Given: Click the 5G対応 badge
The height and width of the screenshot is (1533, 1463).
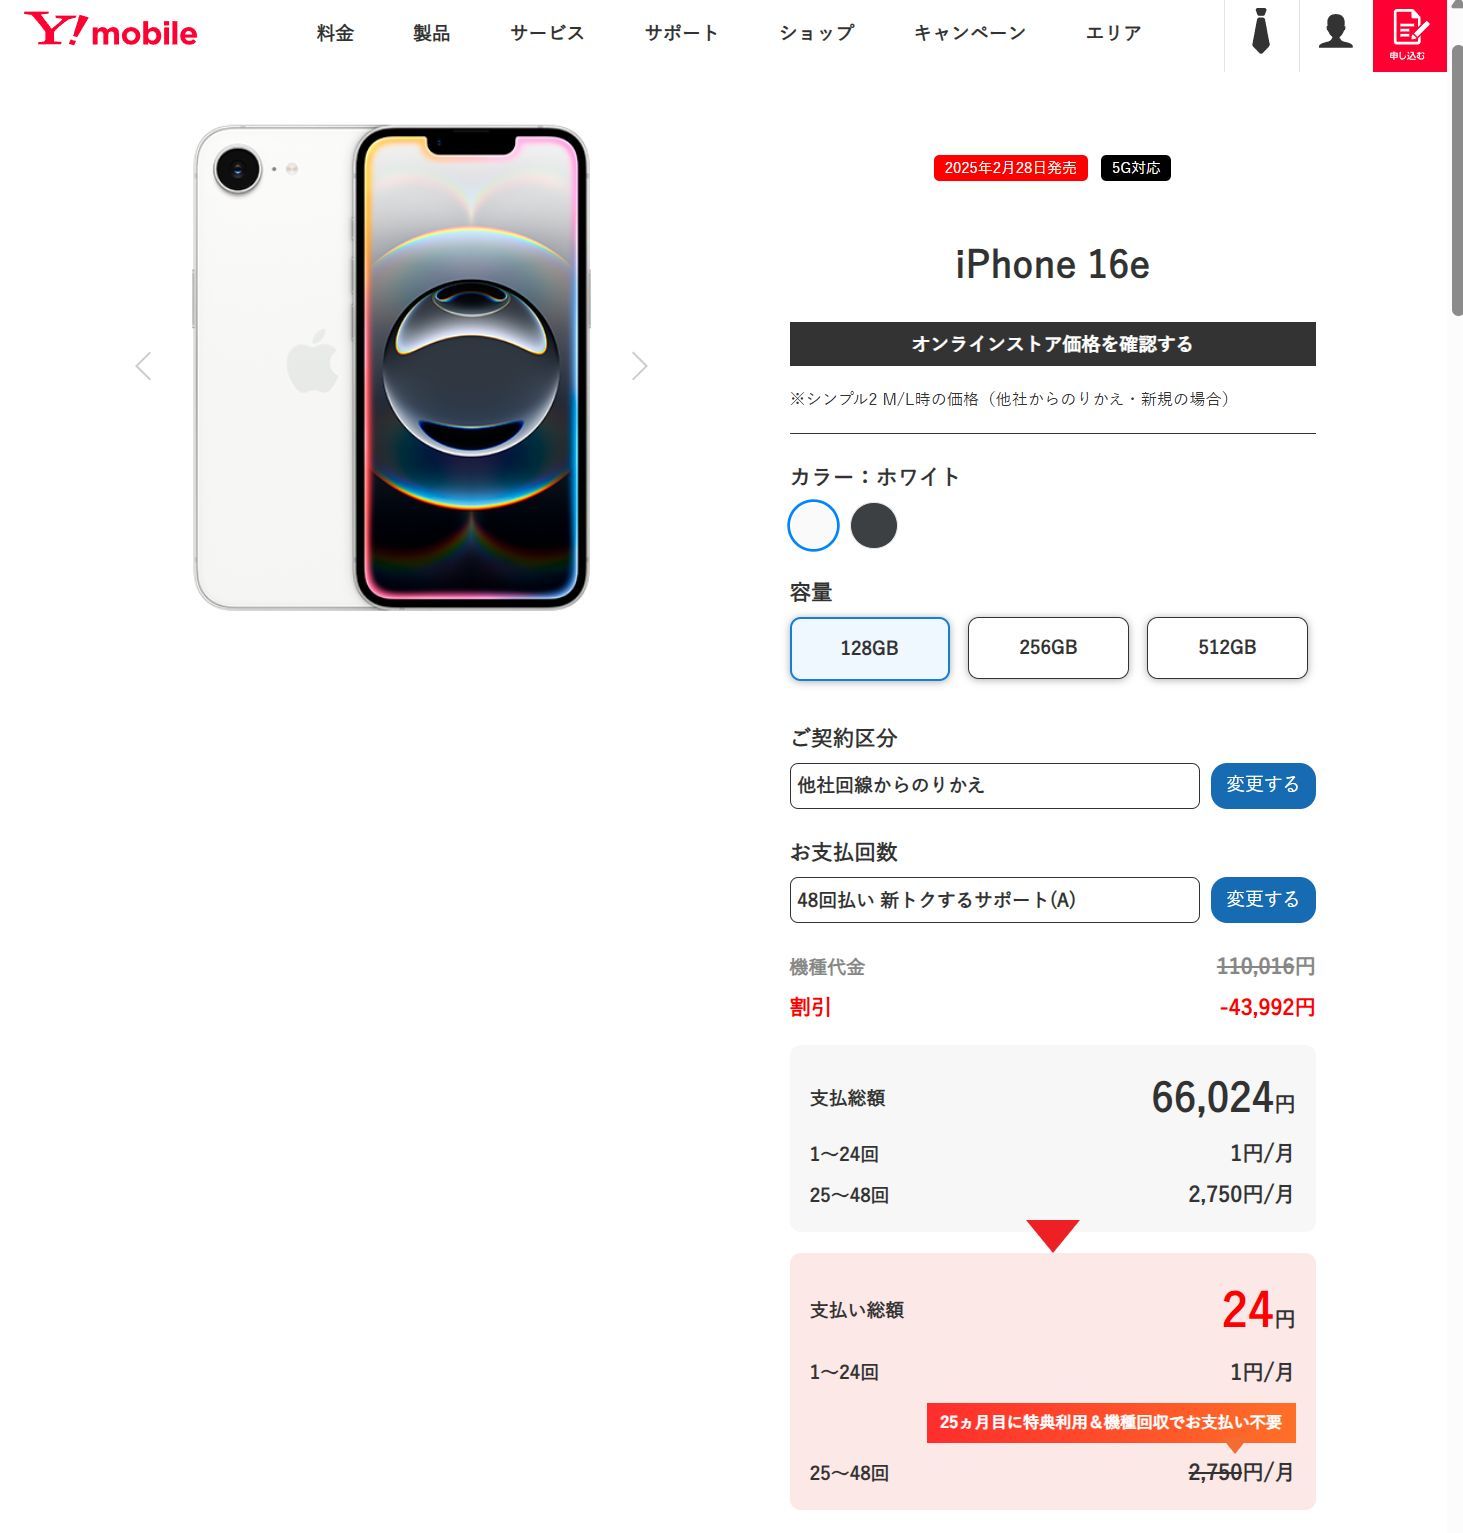Looking at the screenshot, I should click(1136, 168).
